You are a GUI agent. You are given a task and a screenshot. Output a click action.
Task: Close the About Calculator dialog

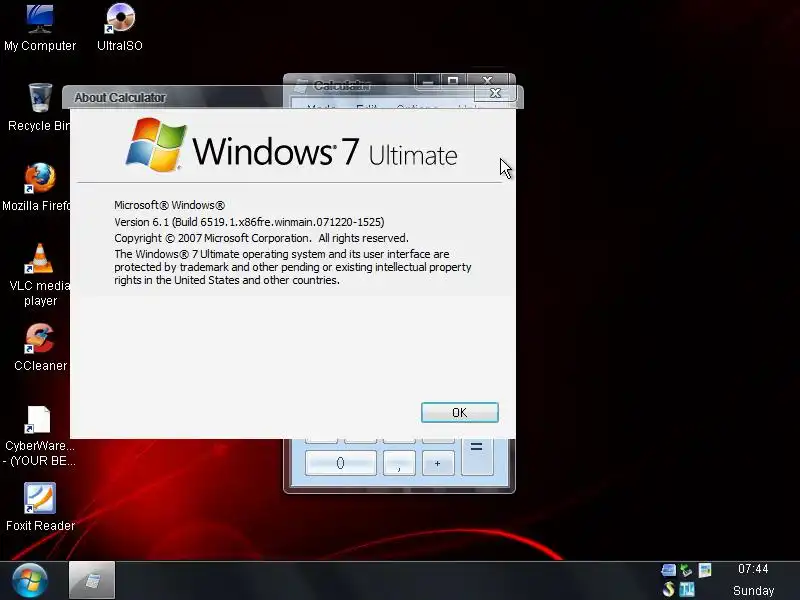(495, 93)
